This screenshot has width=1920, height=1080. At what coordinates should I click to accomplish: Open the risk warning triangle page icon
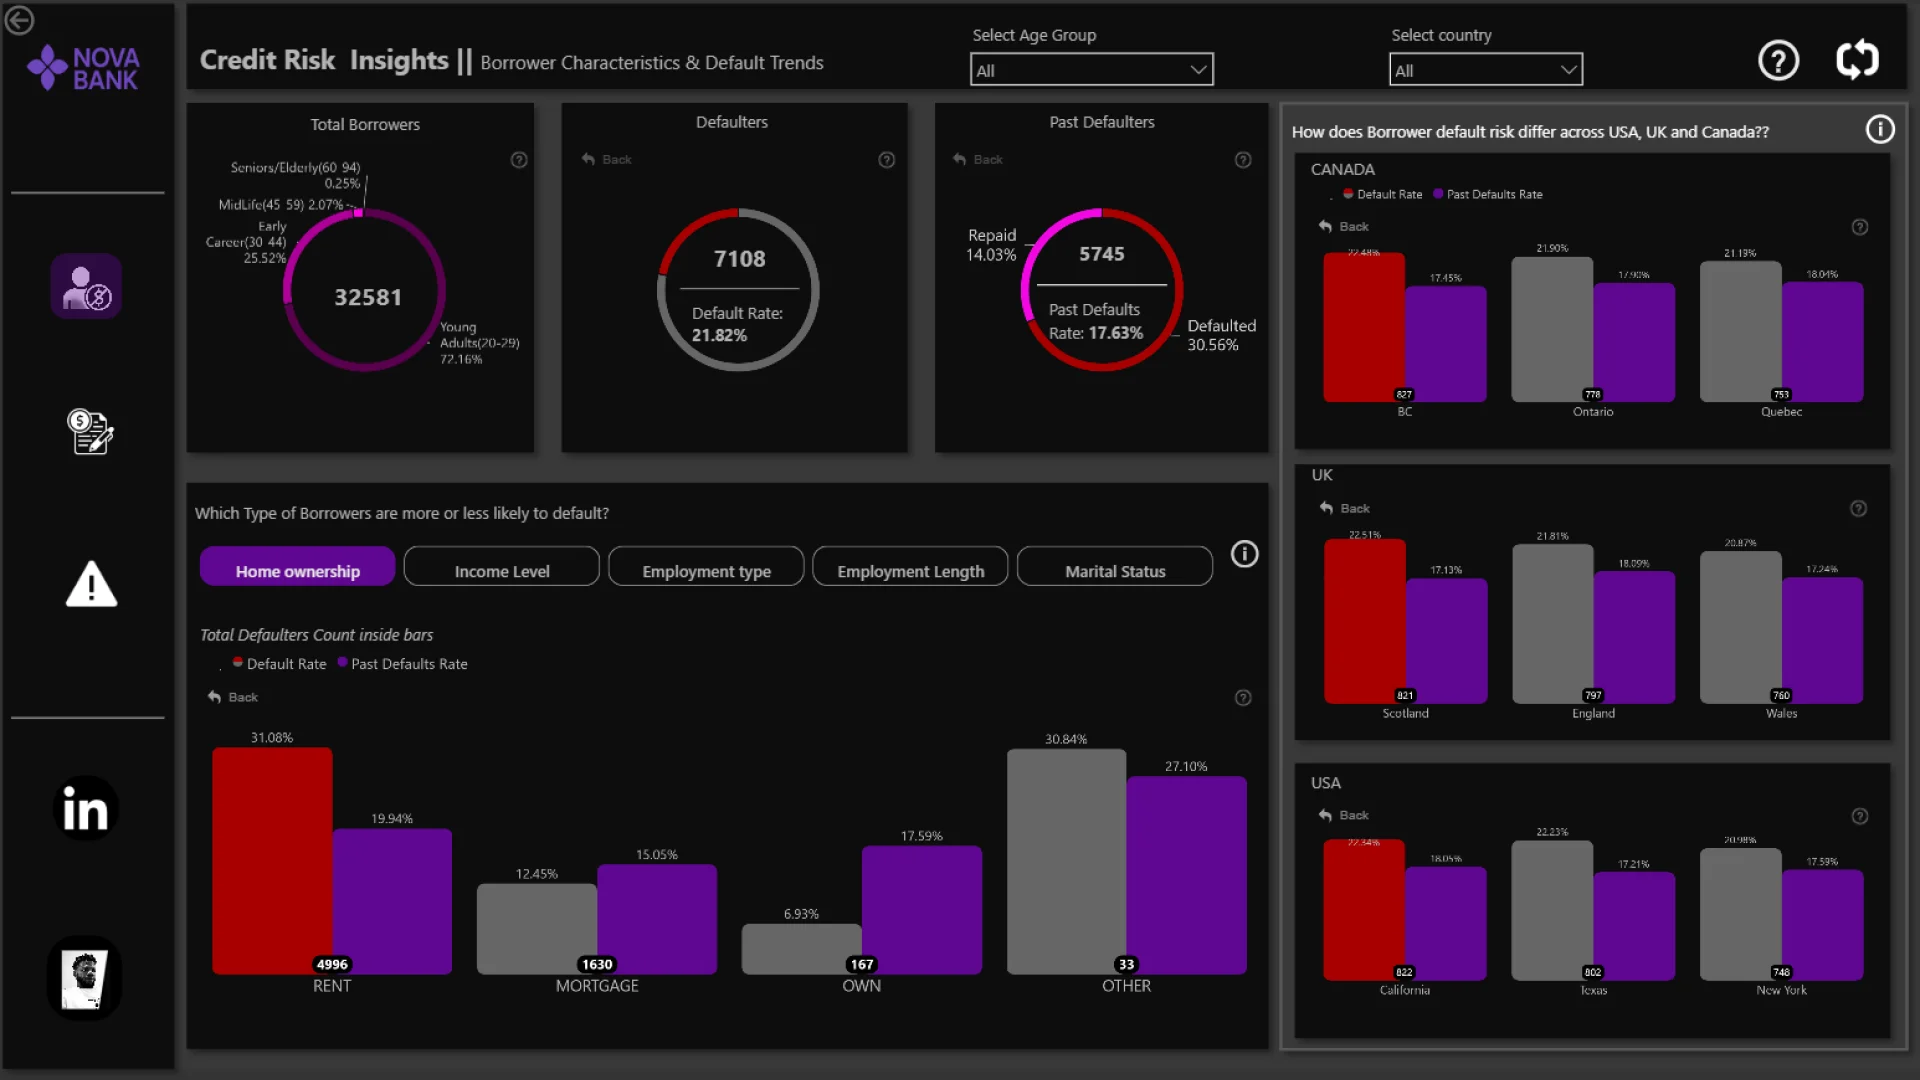(91, 584)
